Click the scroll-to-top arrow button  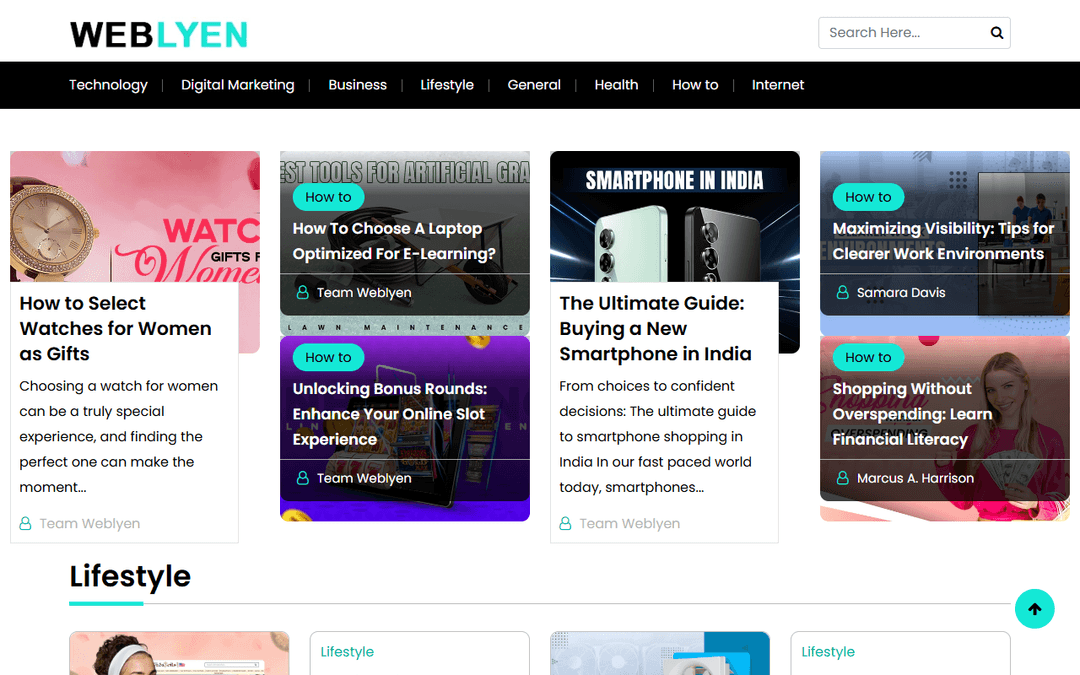(1035, 609)
